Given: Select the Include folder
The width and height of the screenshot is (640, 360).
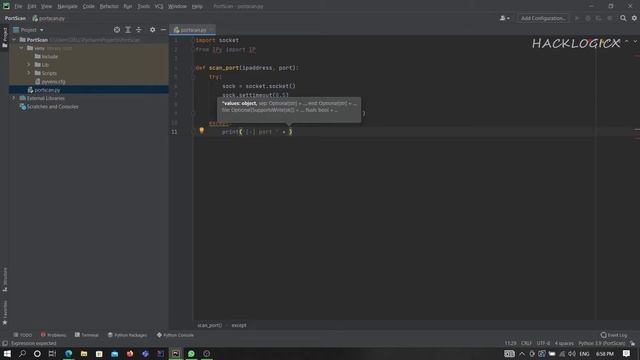Looking at the screenshot, I should pos(46,56).
